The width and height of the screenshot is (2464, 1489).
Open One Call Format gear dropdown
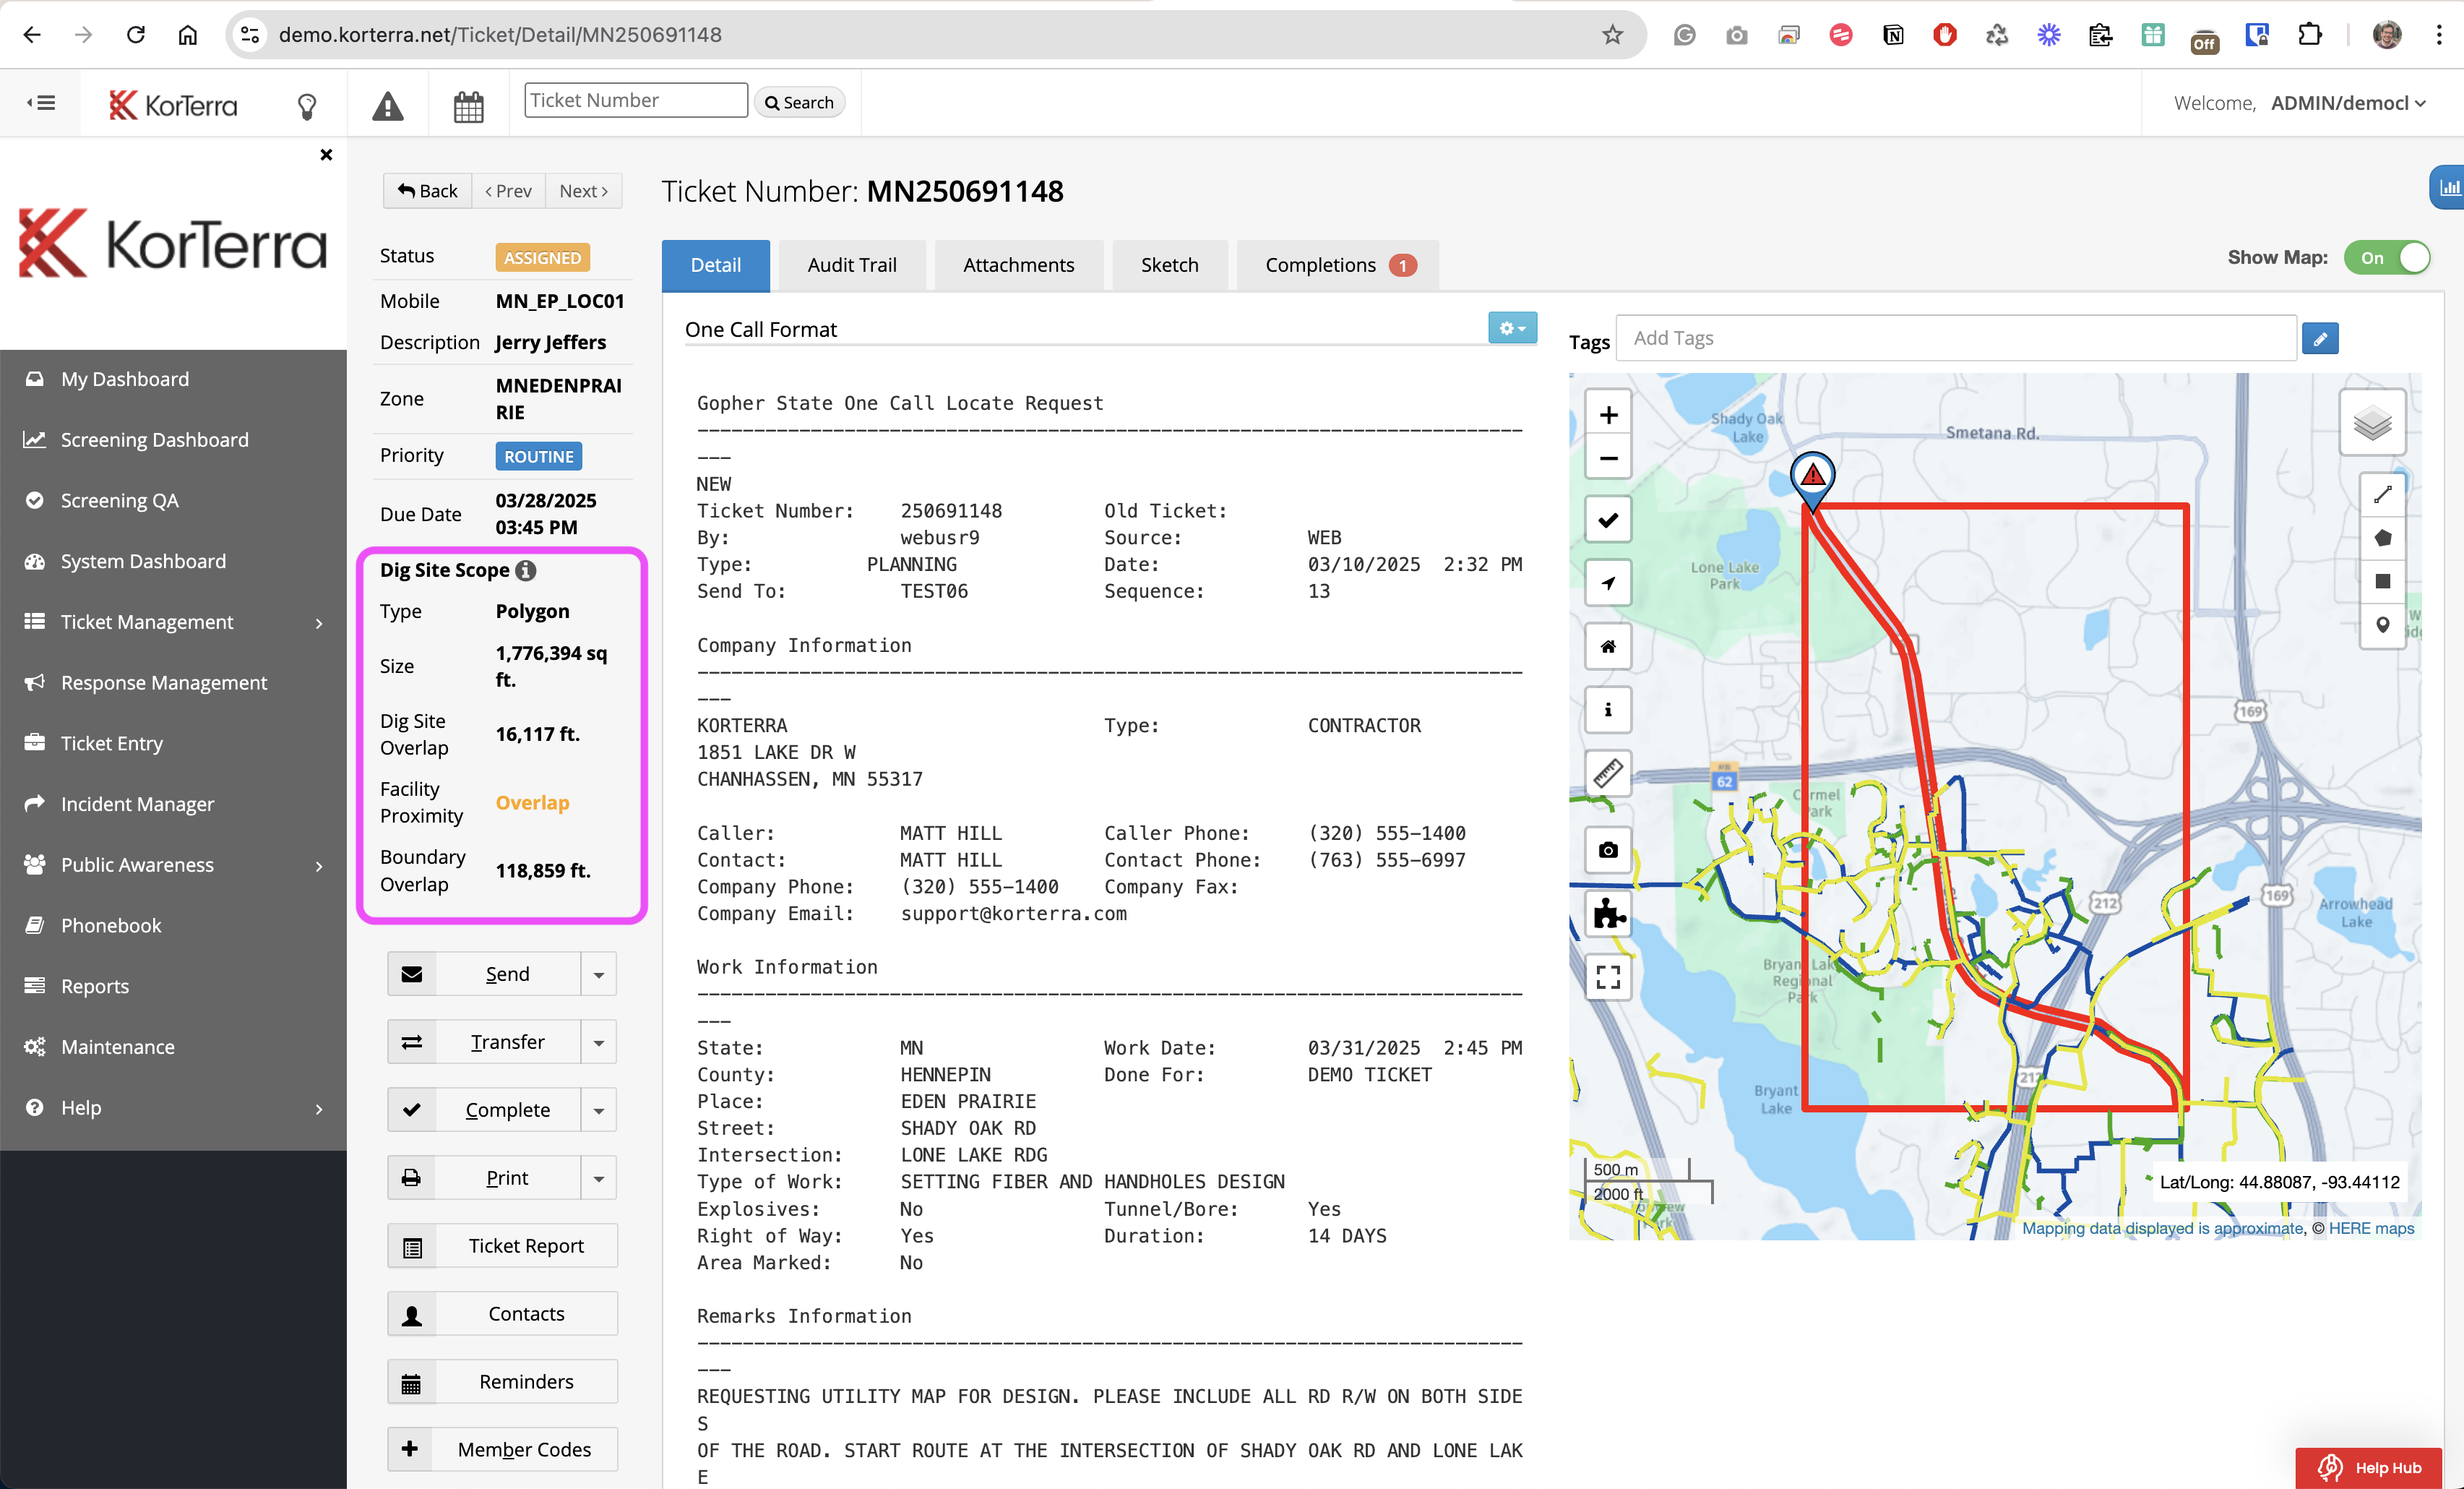click(x=1512, y=328)
